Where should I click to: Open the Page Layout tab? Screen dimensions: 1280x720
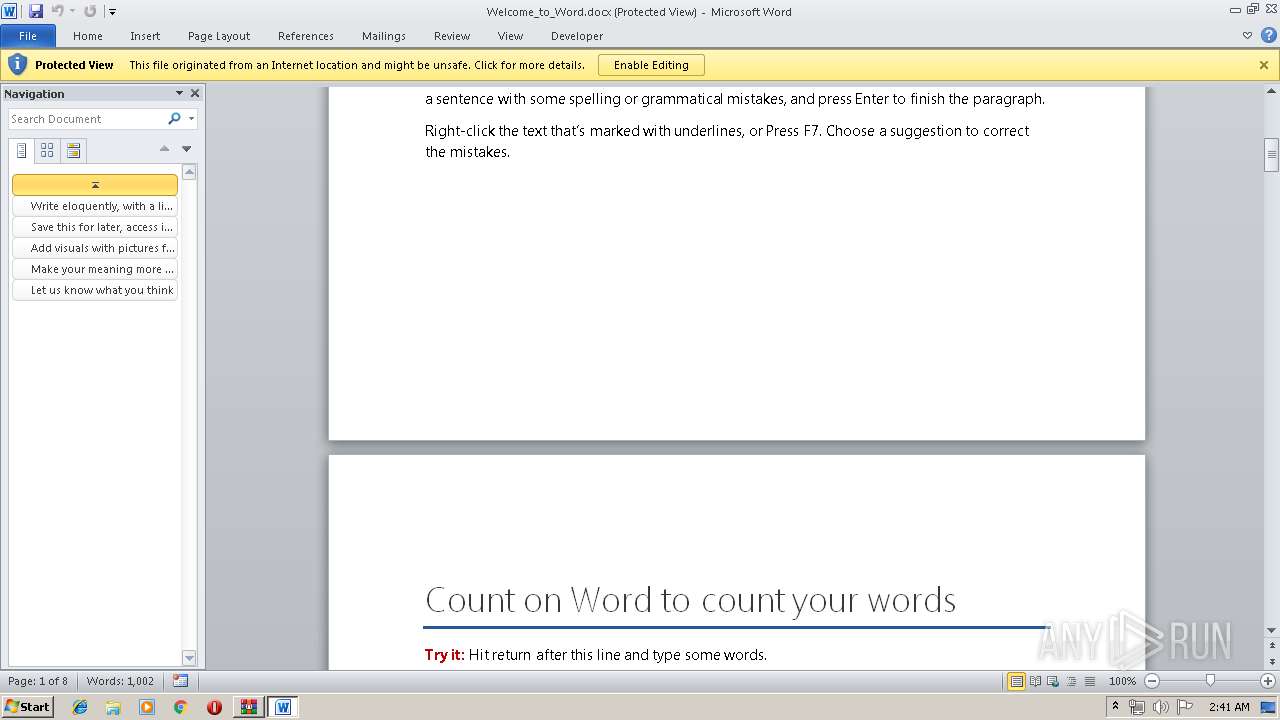pos(219,36)
